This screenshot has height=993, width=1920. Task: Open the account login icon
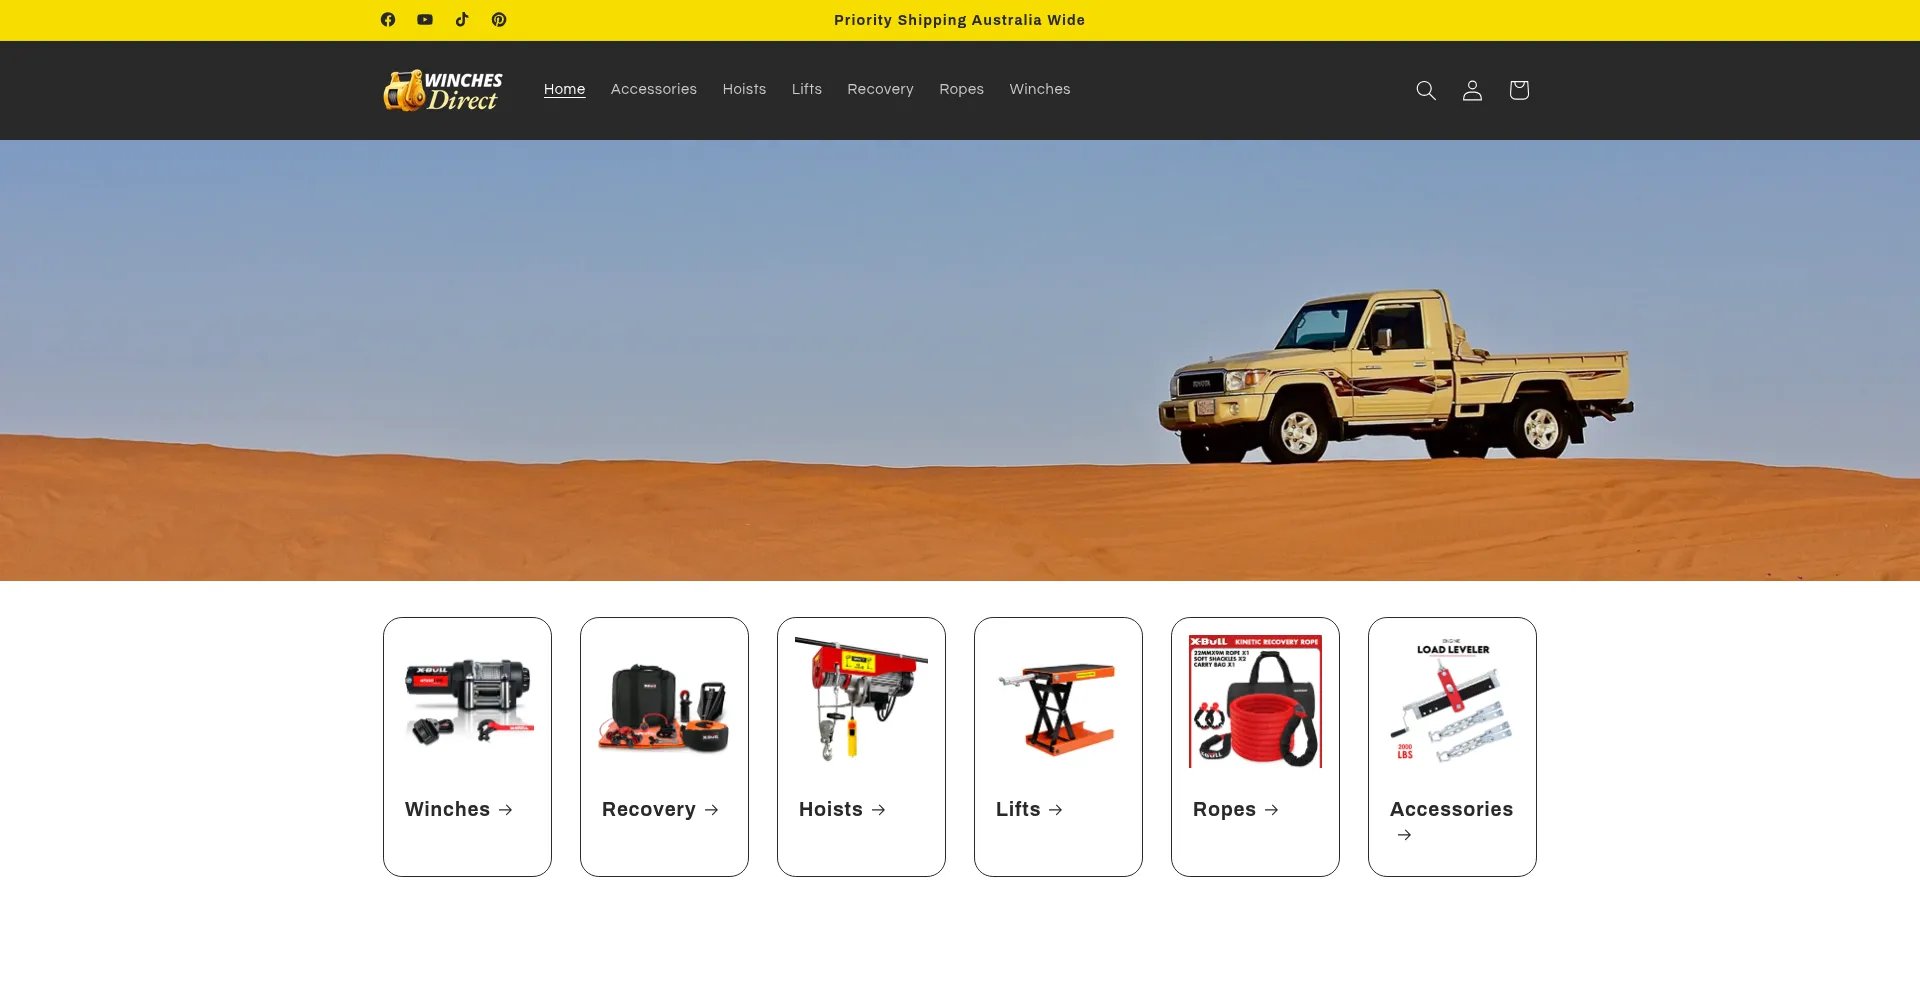coord(1472,90)
